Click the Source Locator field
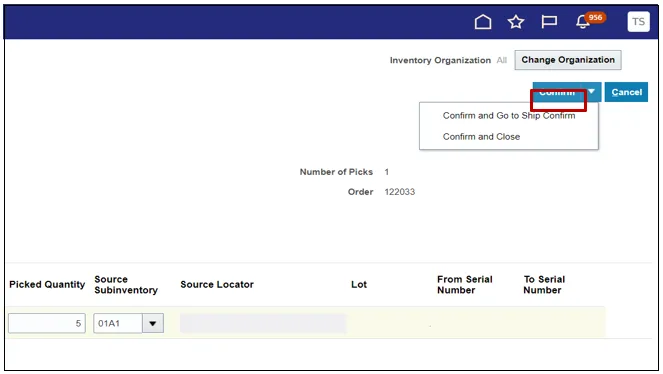The image size is (663, 374). coord(263,323)
